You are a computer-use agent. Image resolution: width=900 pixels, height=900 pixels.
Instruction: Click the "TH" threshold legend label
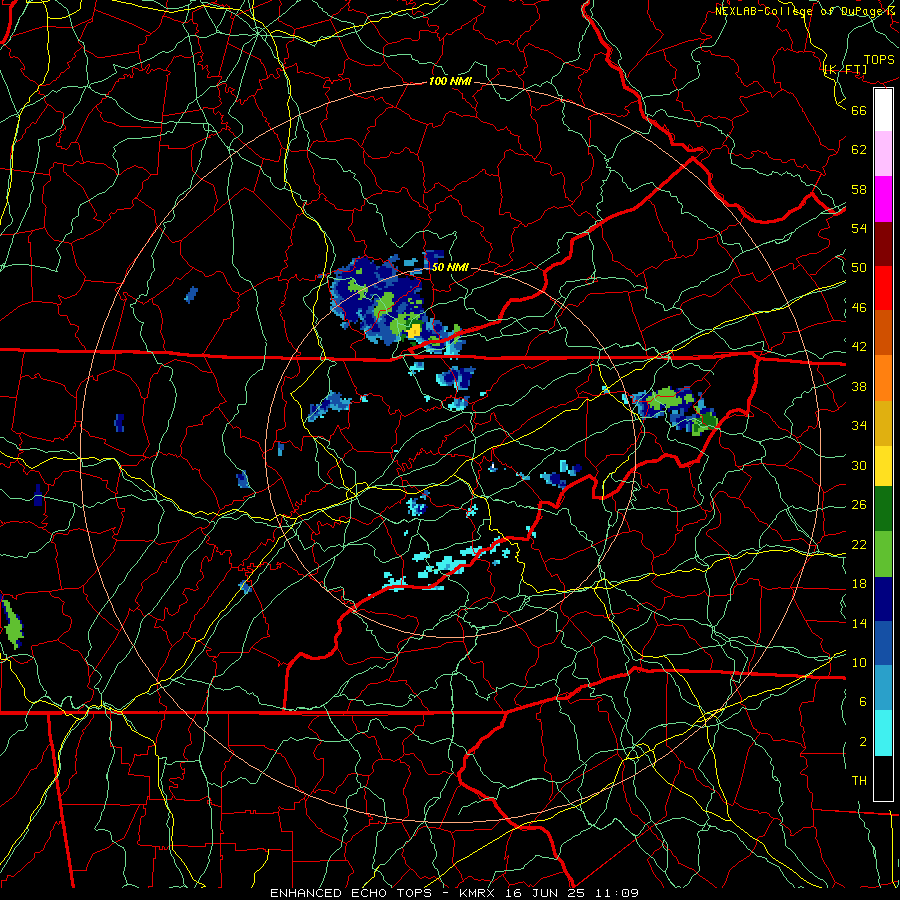[x=859, y=780]
